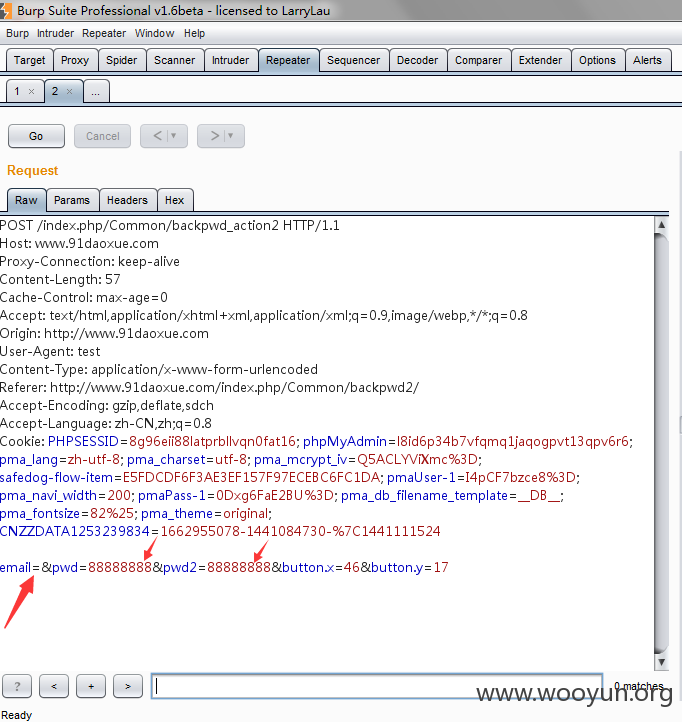Open back history dropdown arrow

point(174,136)
